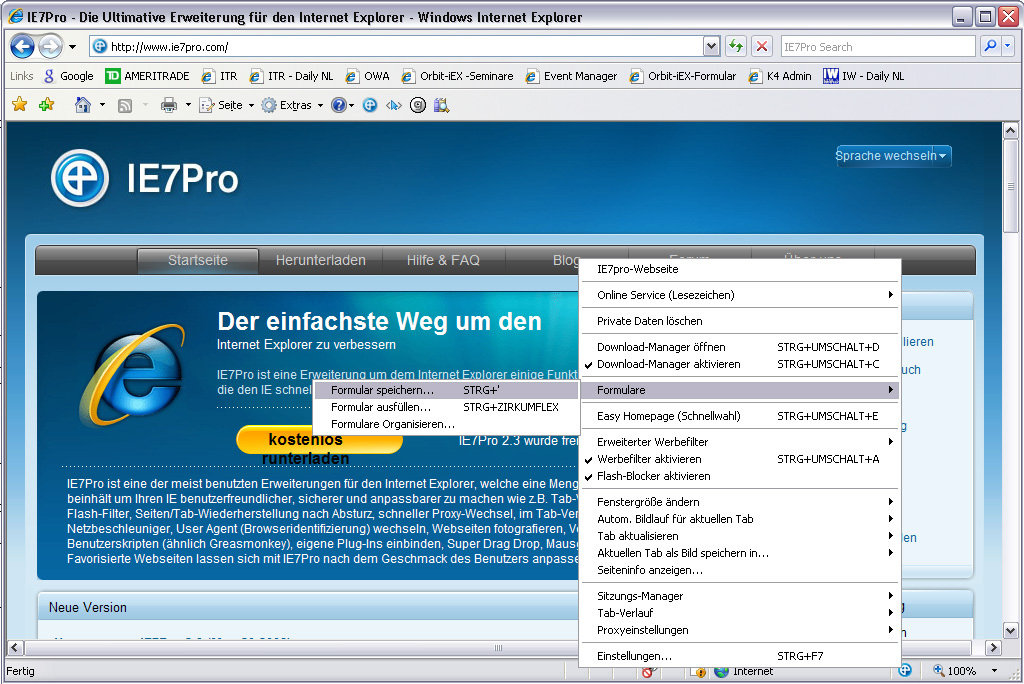Click the Internet Explorer logo image

pyautogui.click(x=133, y=374)
